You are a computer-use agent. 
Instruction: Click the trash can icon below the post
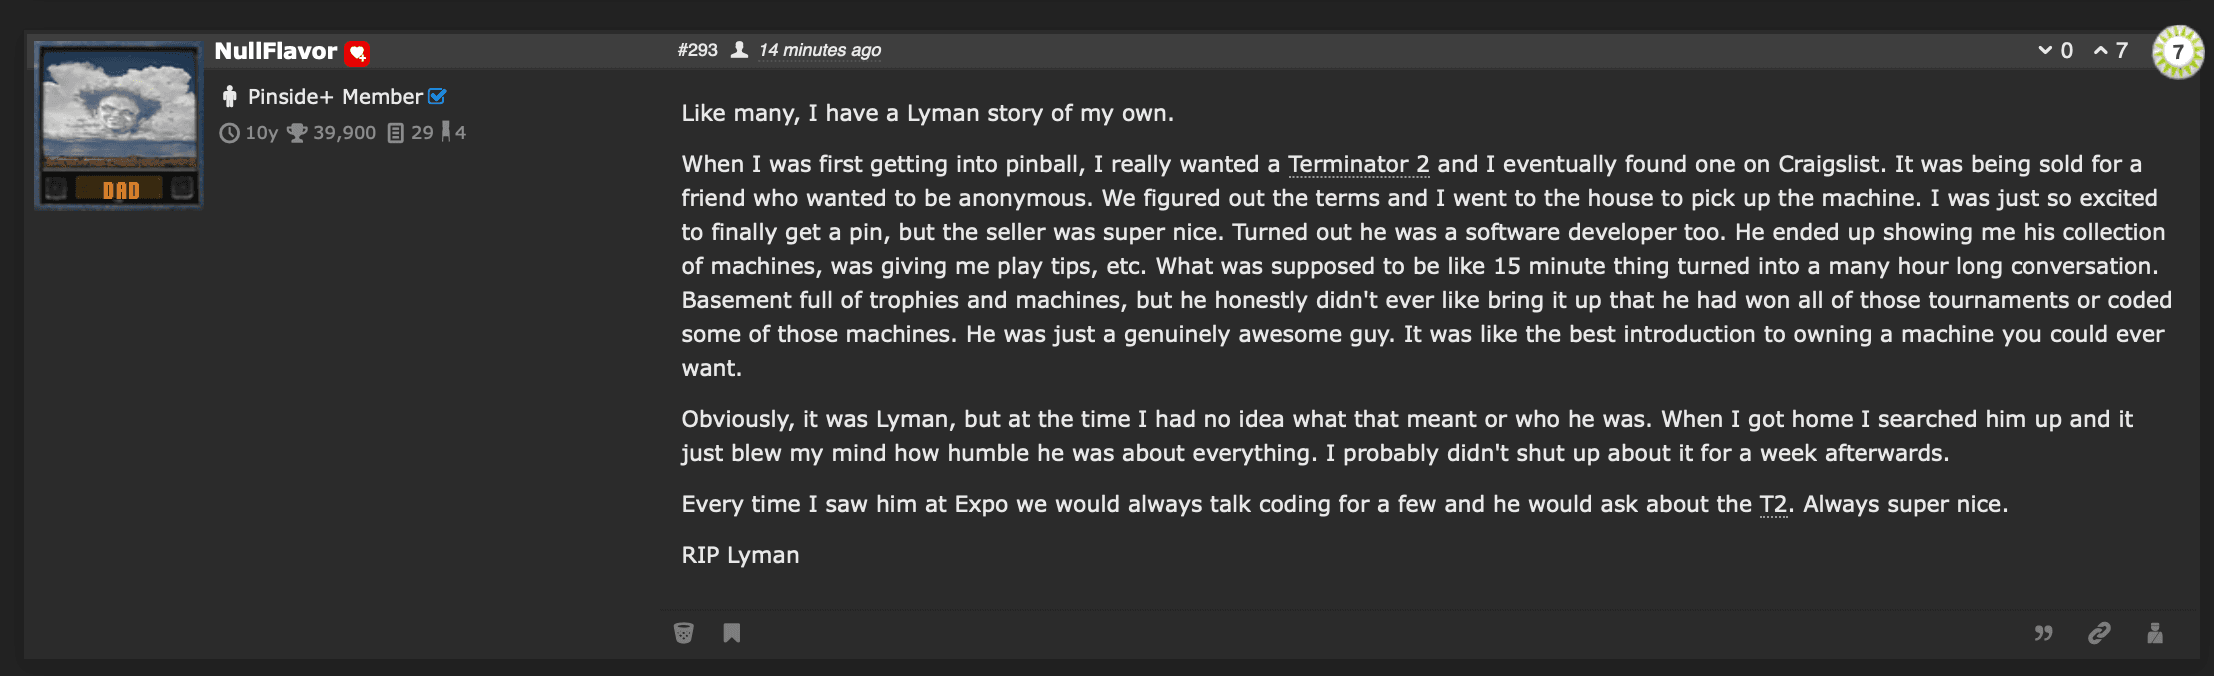pos(682,632)
